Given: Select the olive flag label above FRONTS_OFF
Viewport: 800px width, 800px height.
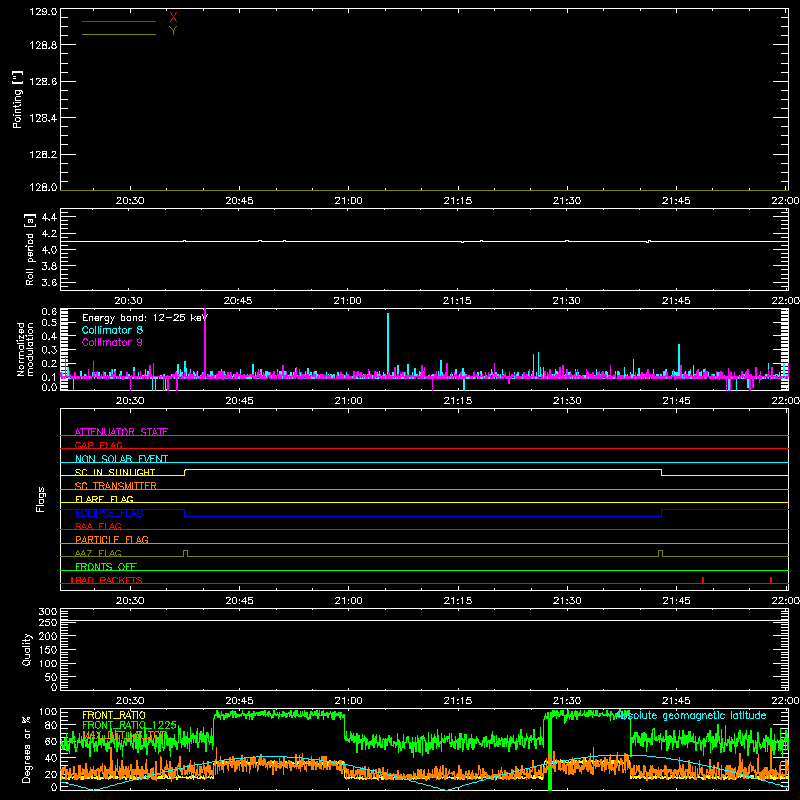Looking at the screenshot, I should click(x=98, y=553).
